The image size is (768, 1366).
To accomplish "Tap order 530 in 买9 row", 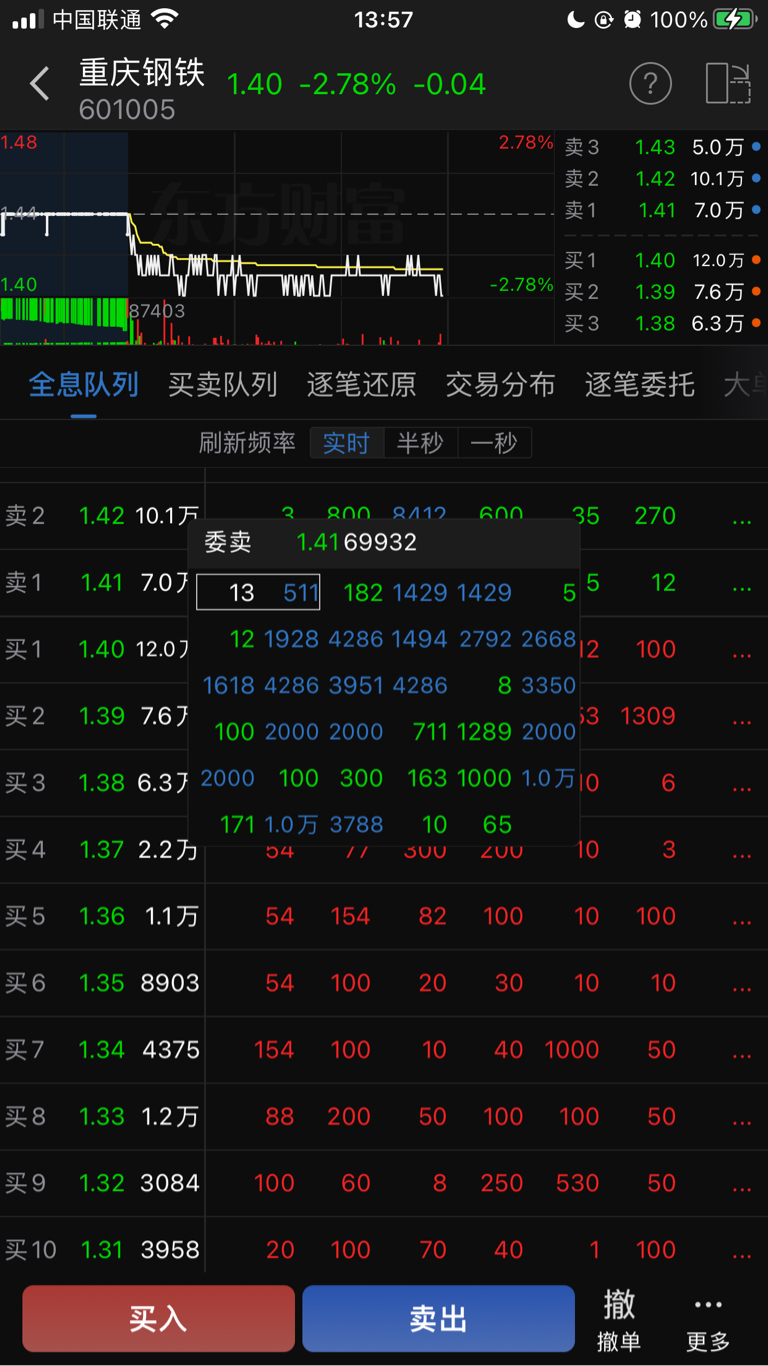I will (x=578, y=1183).
